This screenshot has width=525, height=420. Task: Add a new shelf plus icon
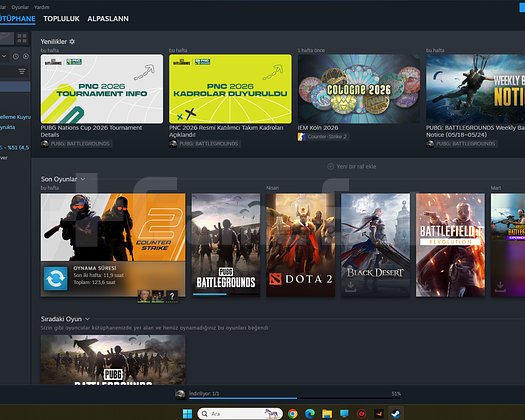pos(330,166)
